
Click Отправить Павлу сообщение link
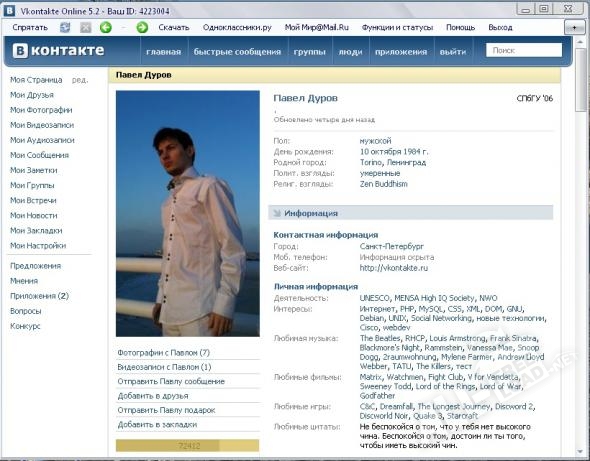point(171,382)
